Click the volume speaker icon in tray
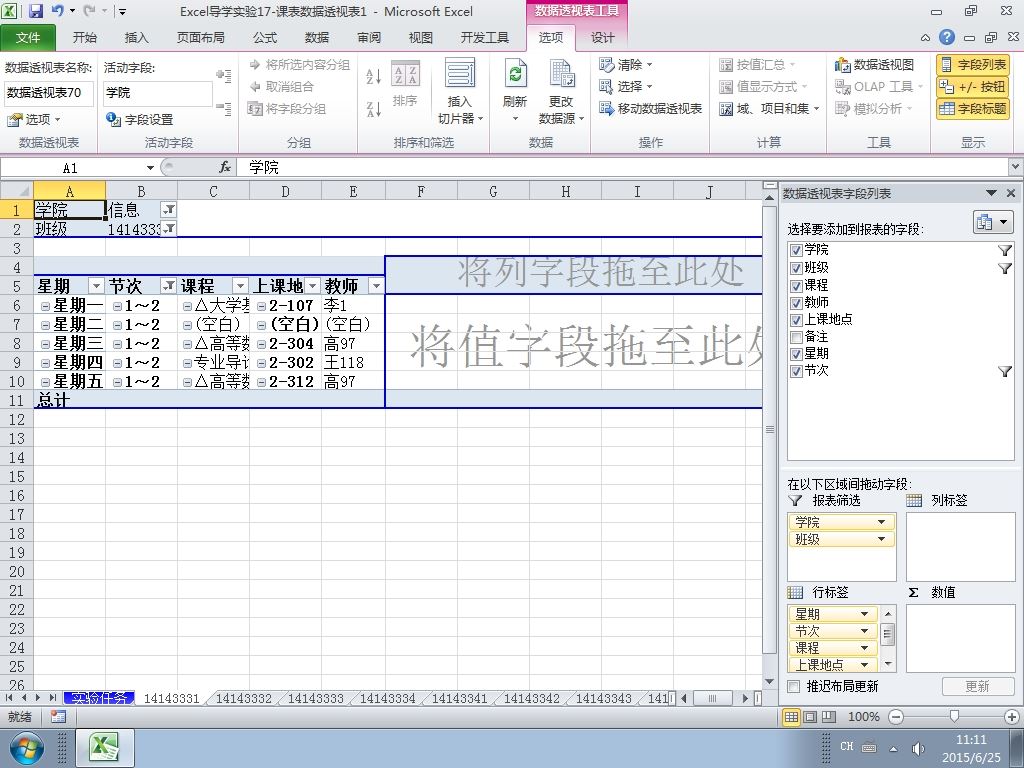 [918, 748]
